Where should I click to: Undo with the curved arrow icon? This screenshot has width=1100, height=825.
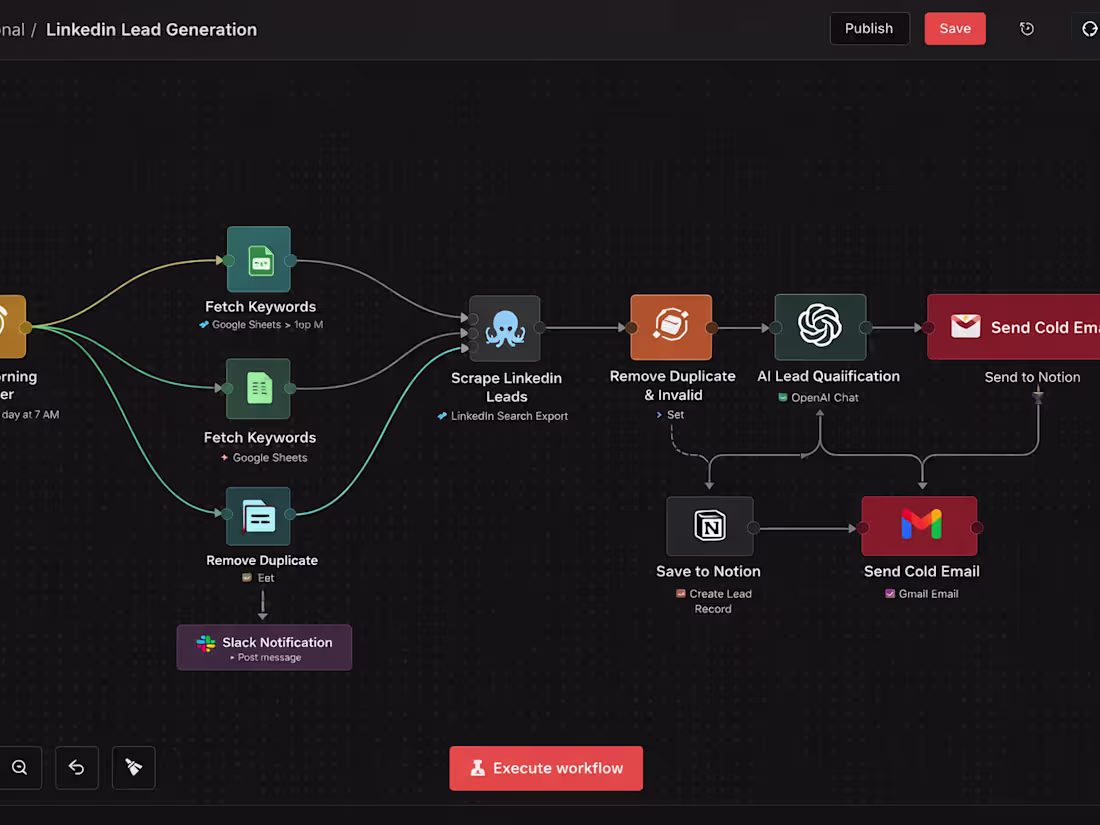click(x=76, y=767)
